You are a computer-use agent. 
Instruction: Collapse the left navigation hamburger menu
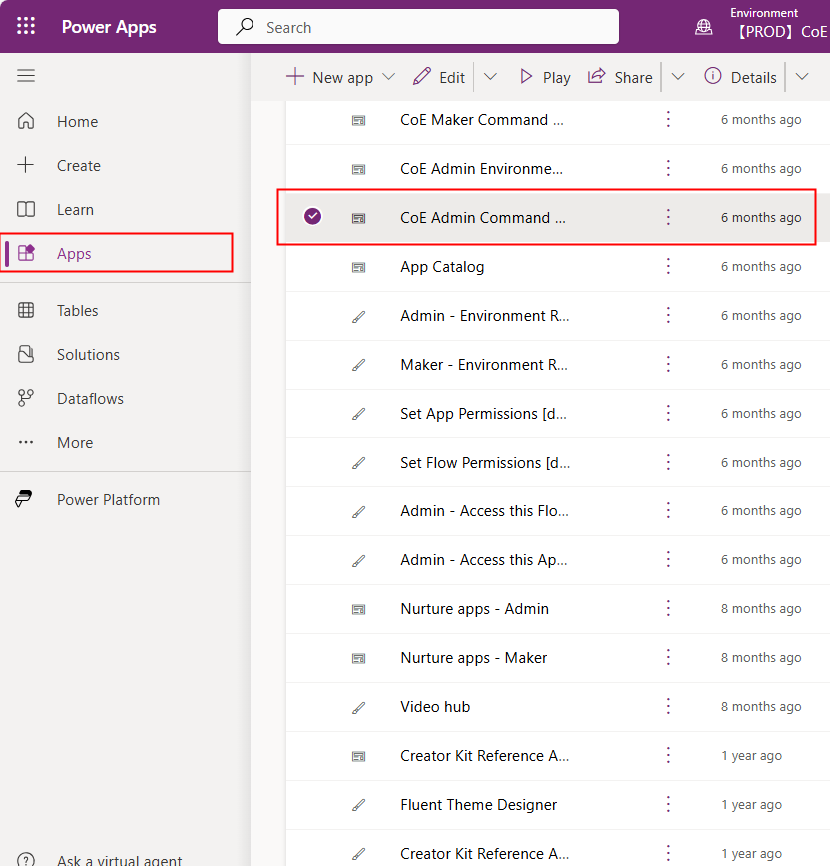coord(26,75)
